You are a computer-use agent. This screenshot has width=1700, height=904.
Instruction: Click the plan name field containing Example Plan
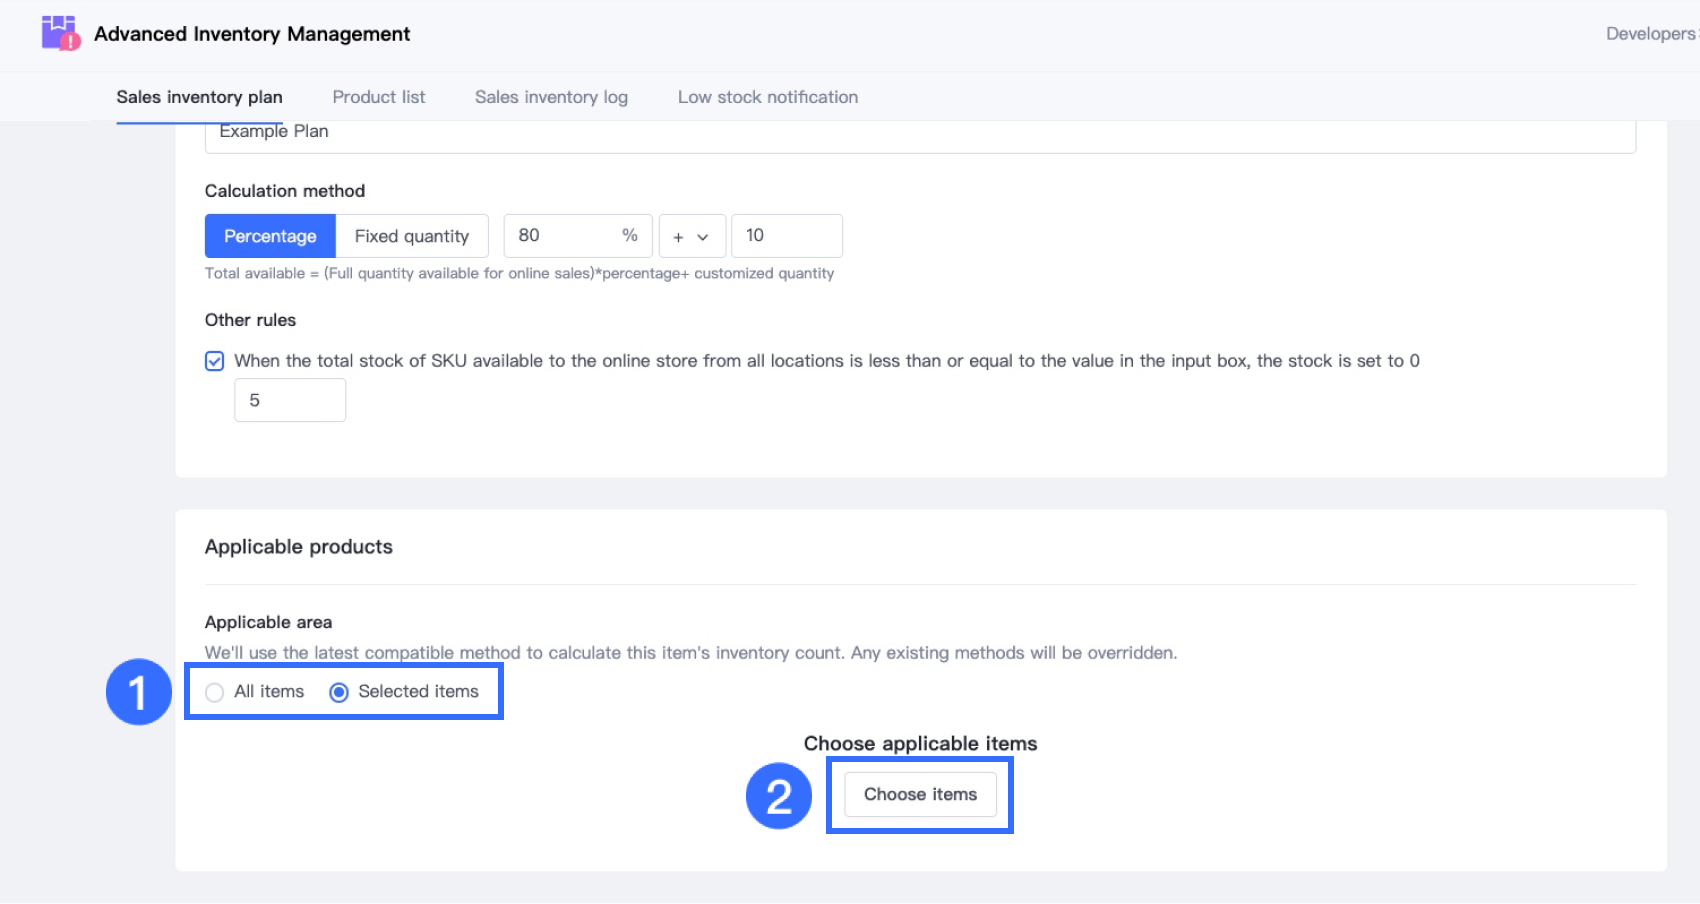919,134
